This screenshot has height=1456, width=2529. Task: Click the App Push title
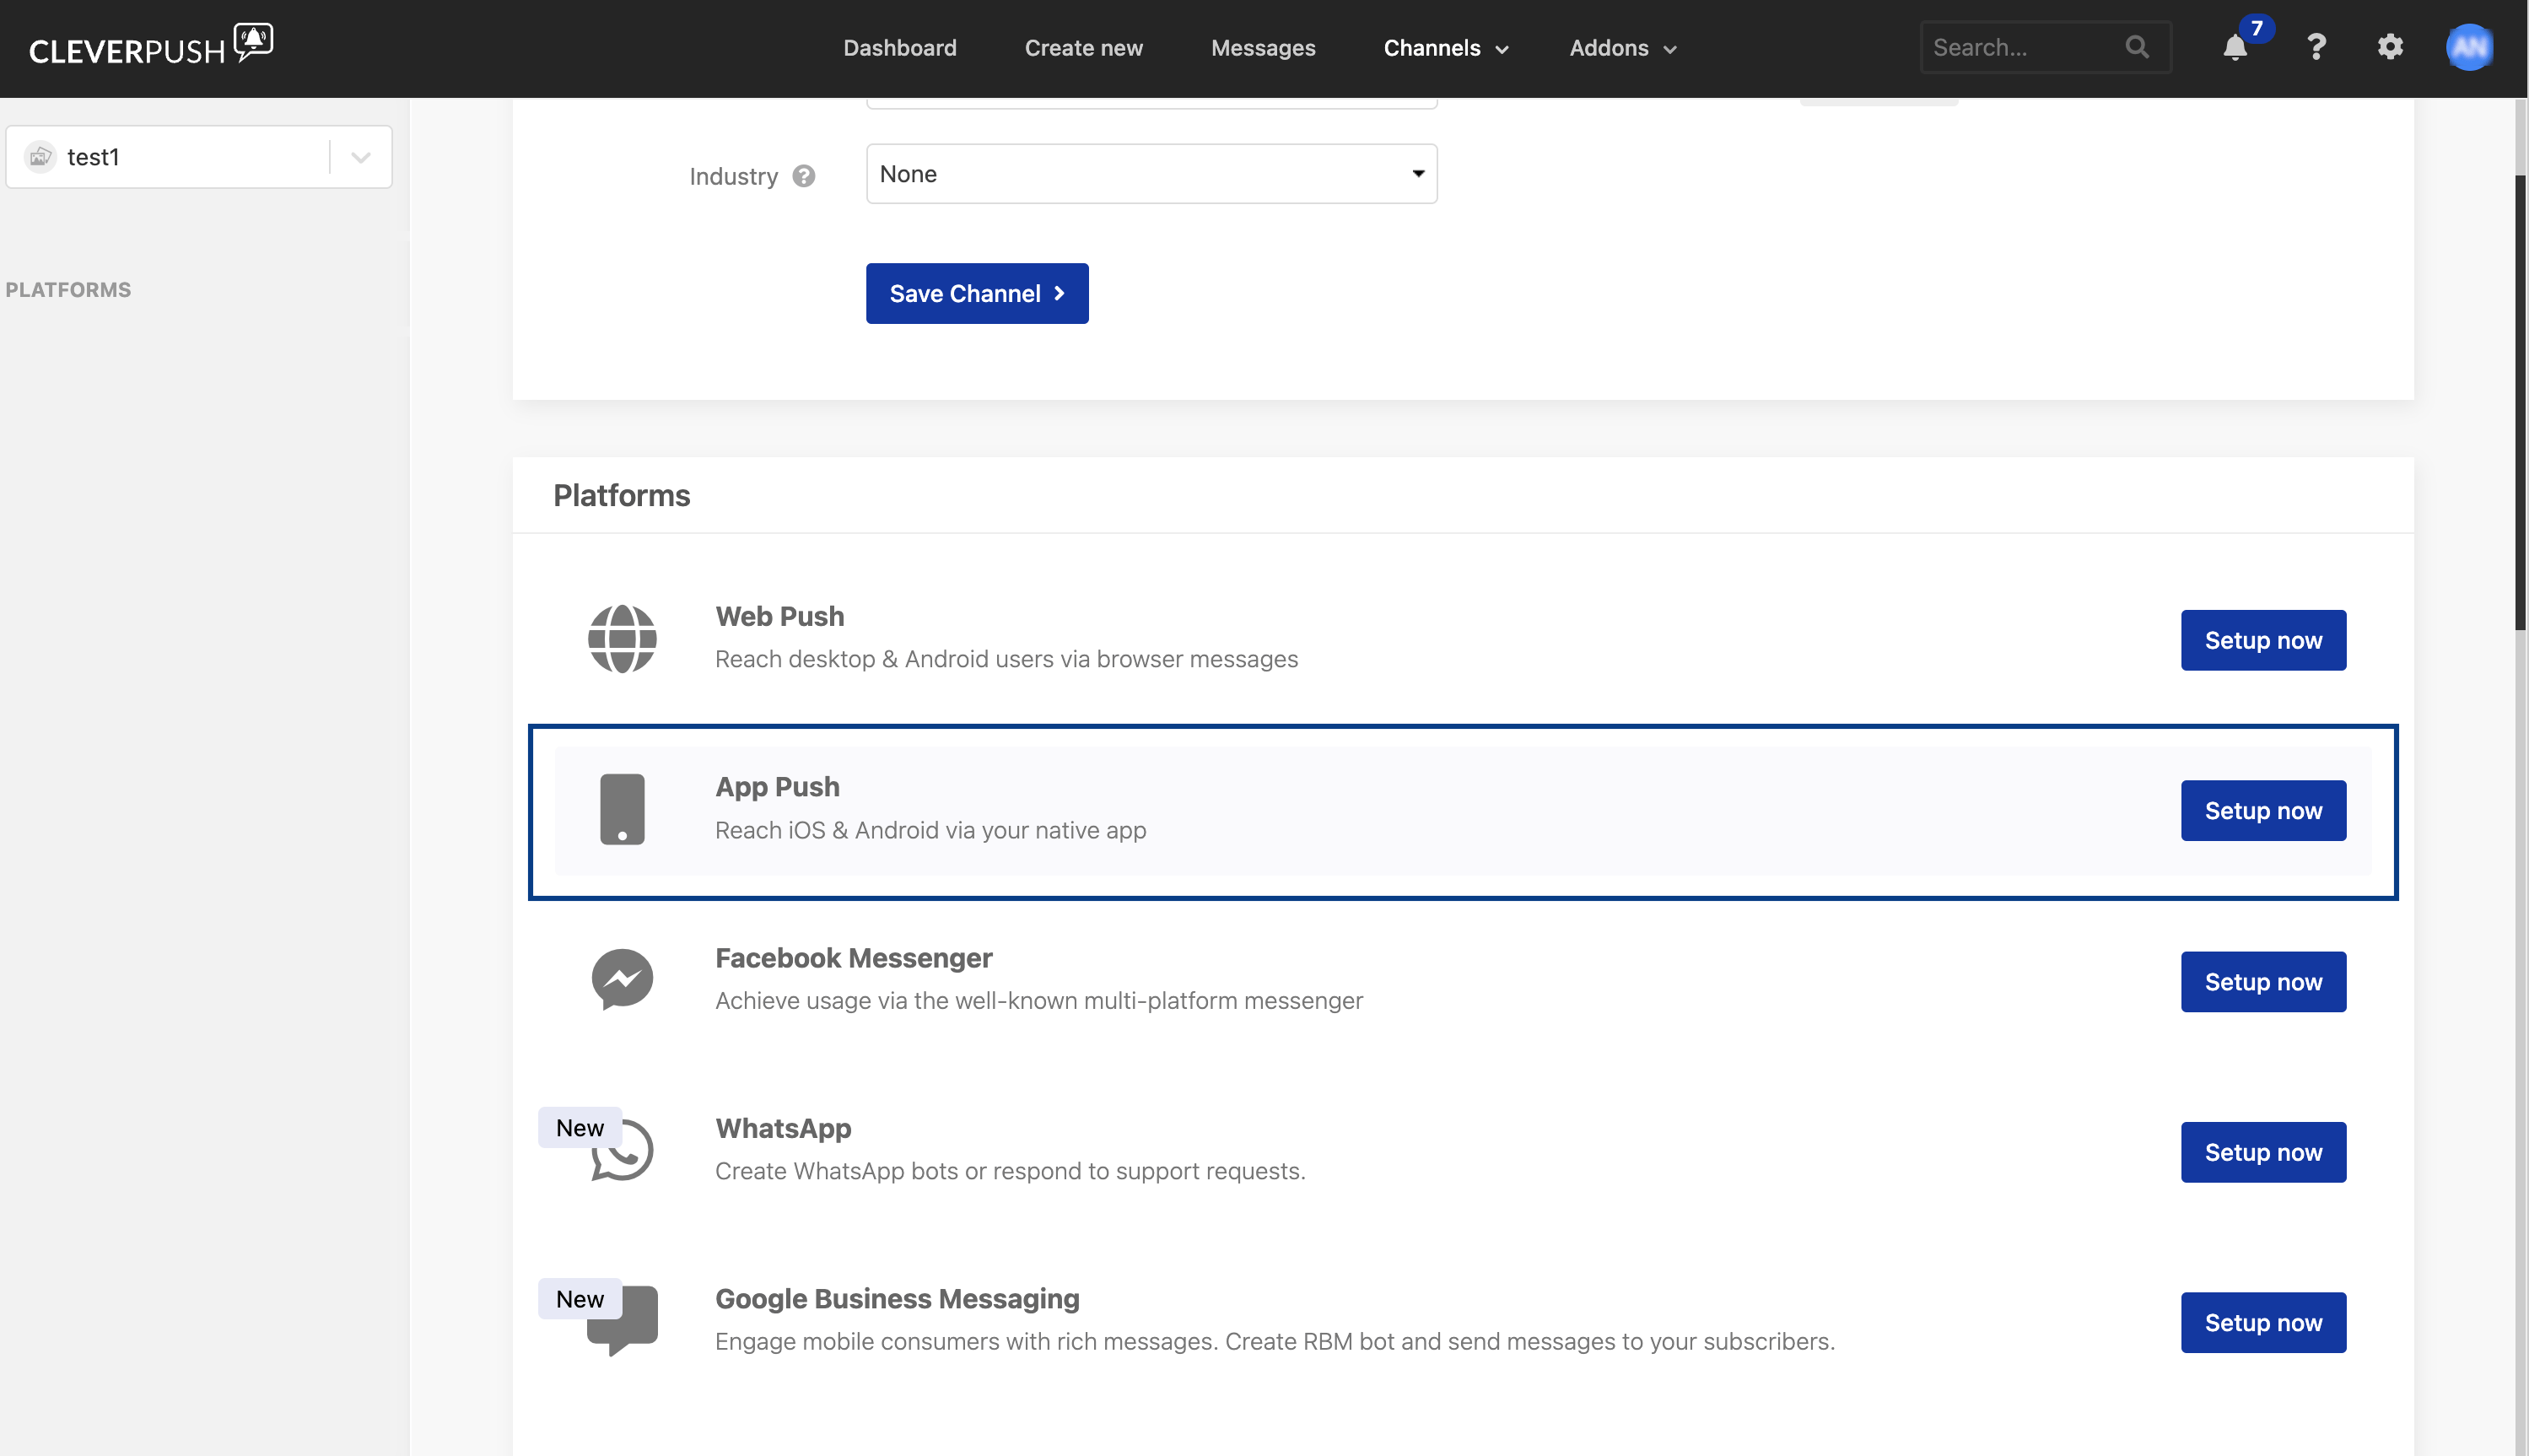777,787
